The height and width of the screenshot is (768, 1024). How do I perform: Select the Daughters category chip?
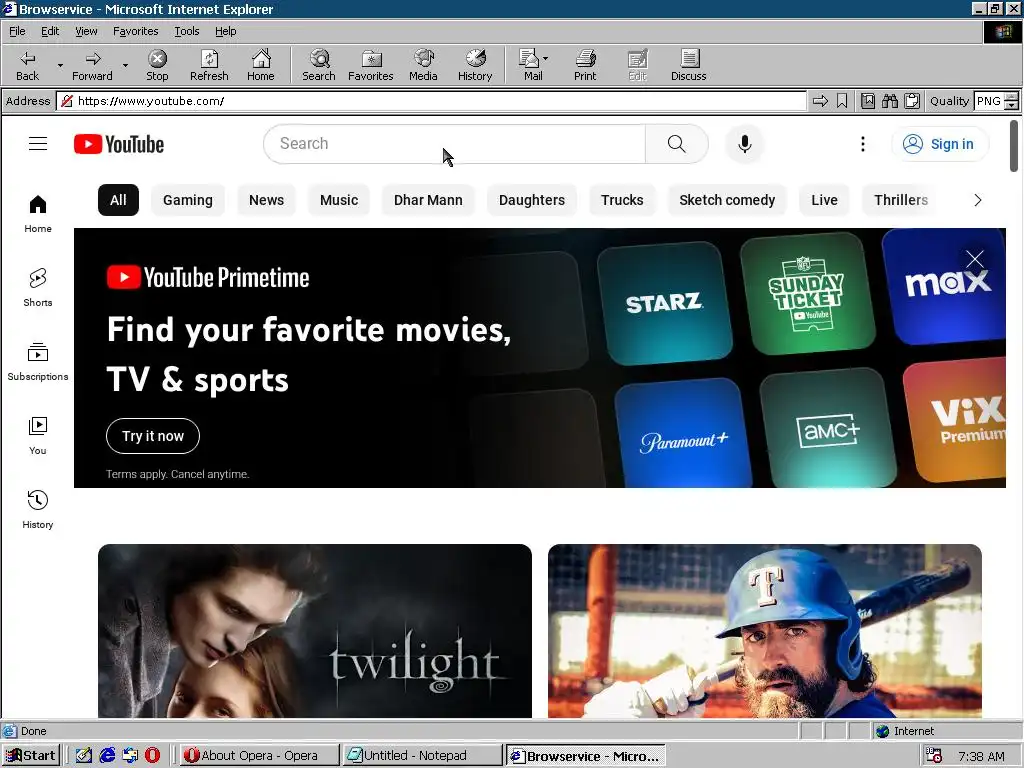532,200
